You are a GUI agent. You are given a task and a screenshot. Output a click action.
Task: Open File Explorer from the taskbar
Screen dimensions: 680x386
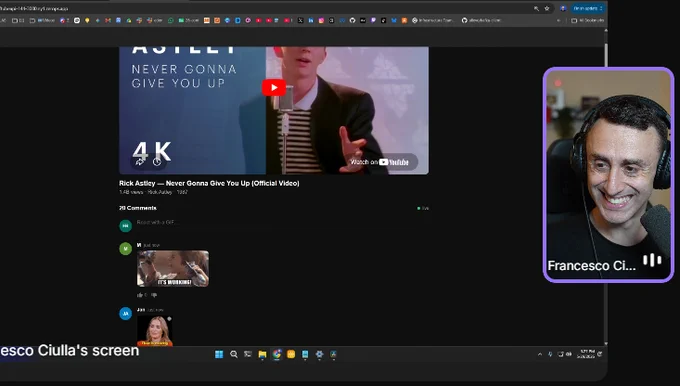(262, 354)
